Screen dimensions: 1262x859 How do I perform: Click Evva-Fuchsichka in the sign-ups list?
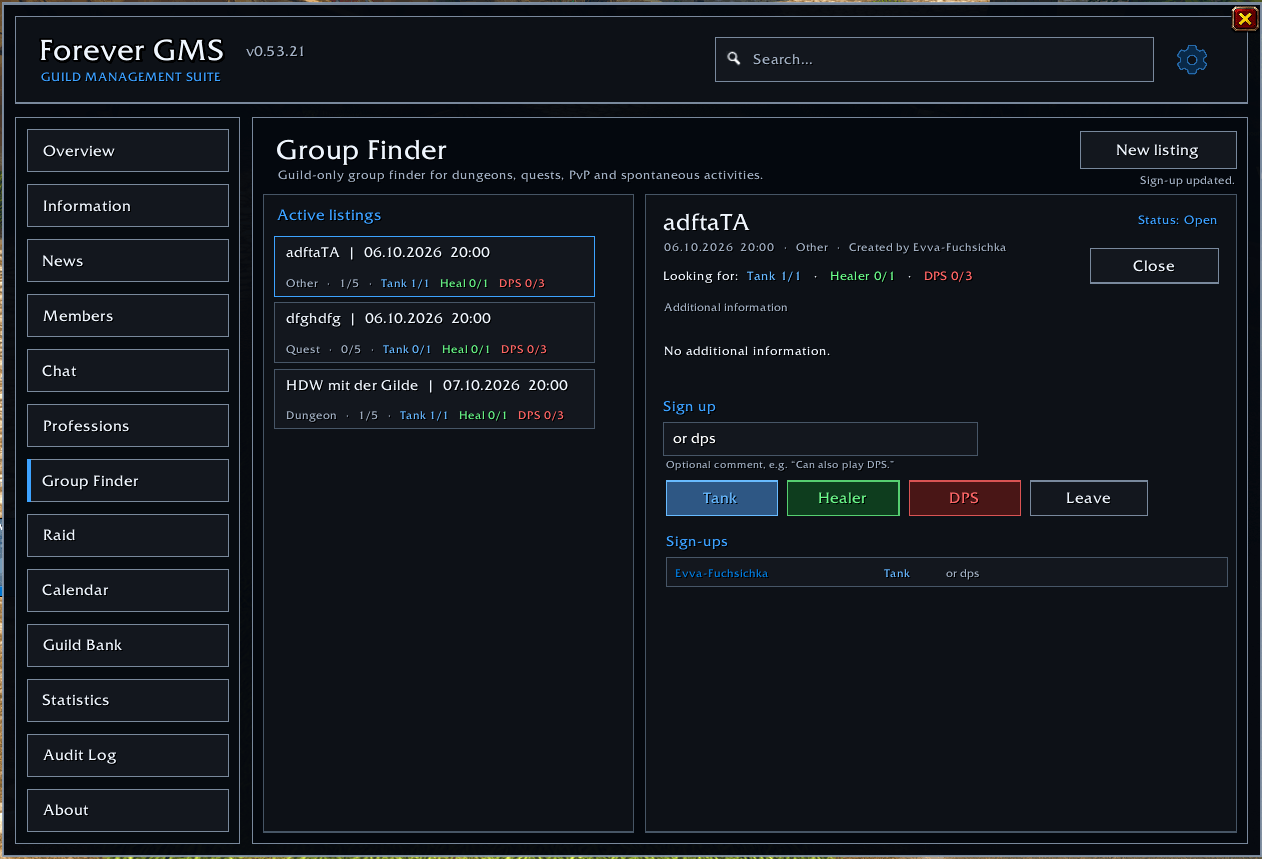pos(721,574)
